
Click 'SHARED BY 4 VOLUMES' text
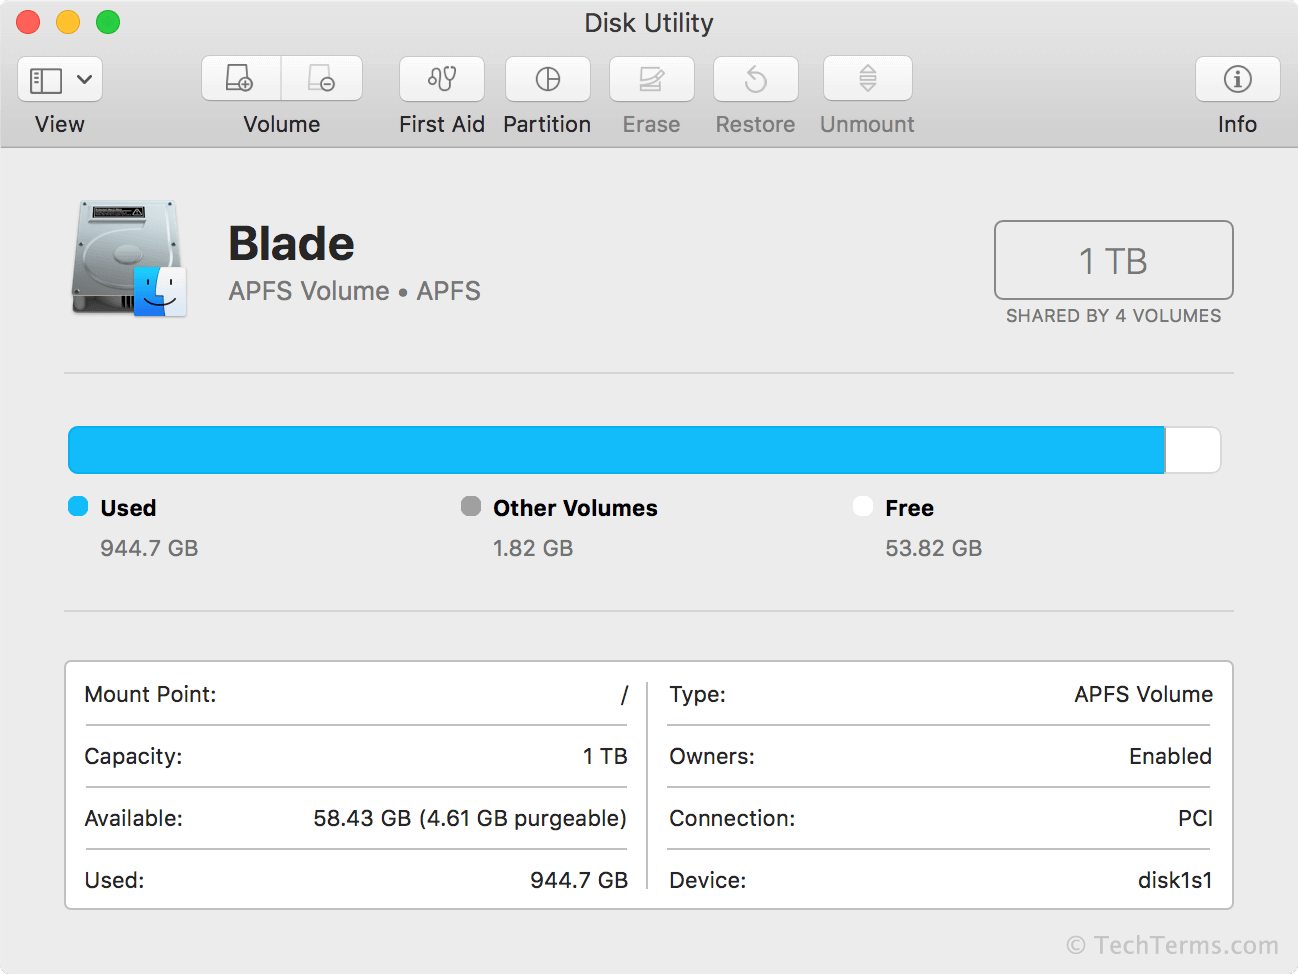coord(1114,316)
